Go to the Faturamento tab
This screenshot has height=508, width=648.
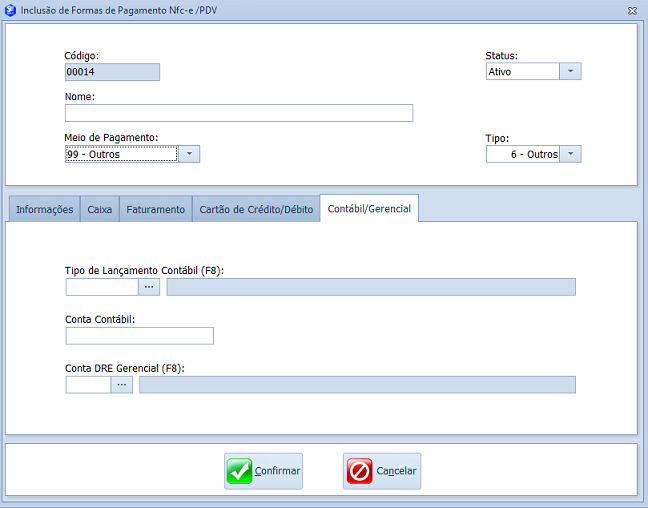(x=155, y=209)
